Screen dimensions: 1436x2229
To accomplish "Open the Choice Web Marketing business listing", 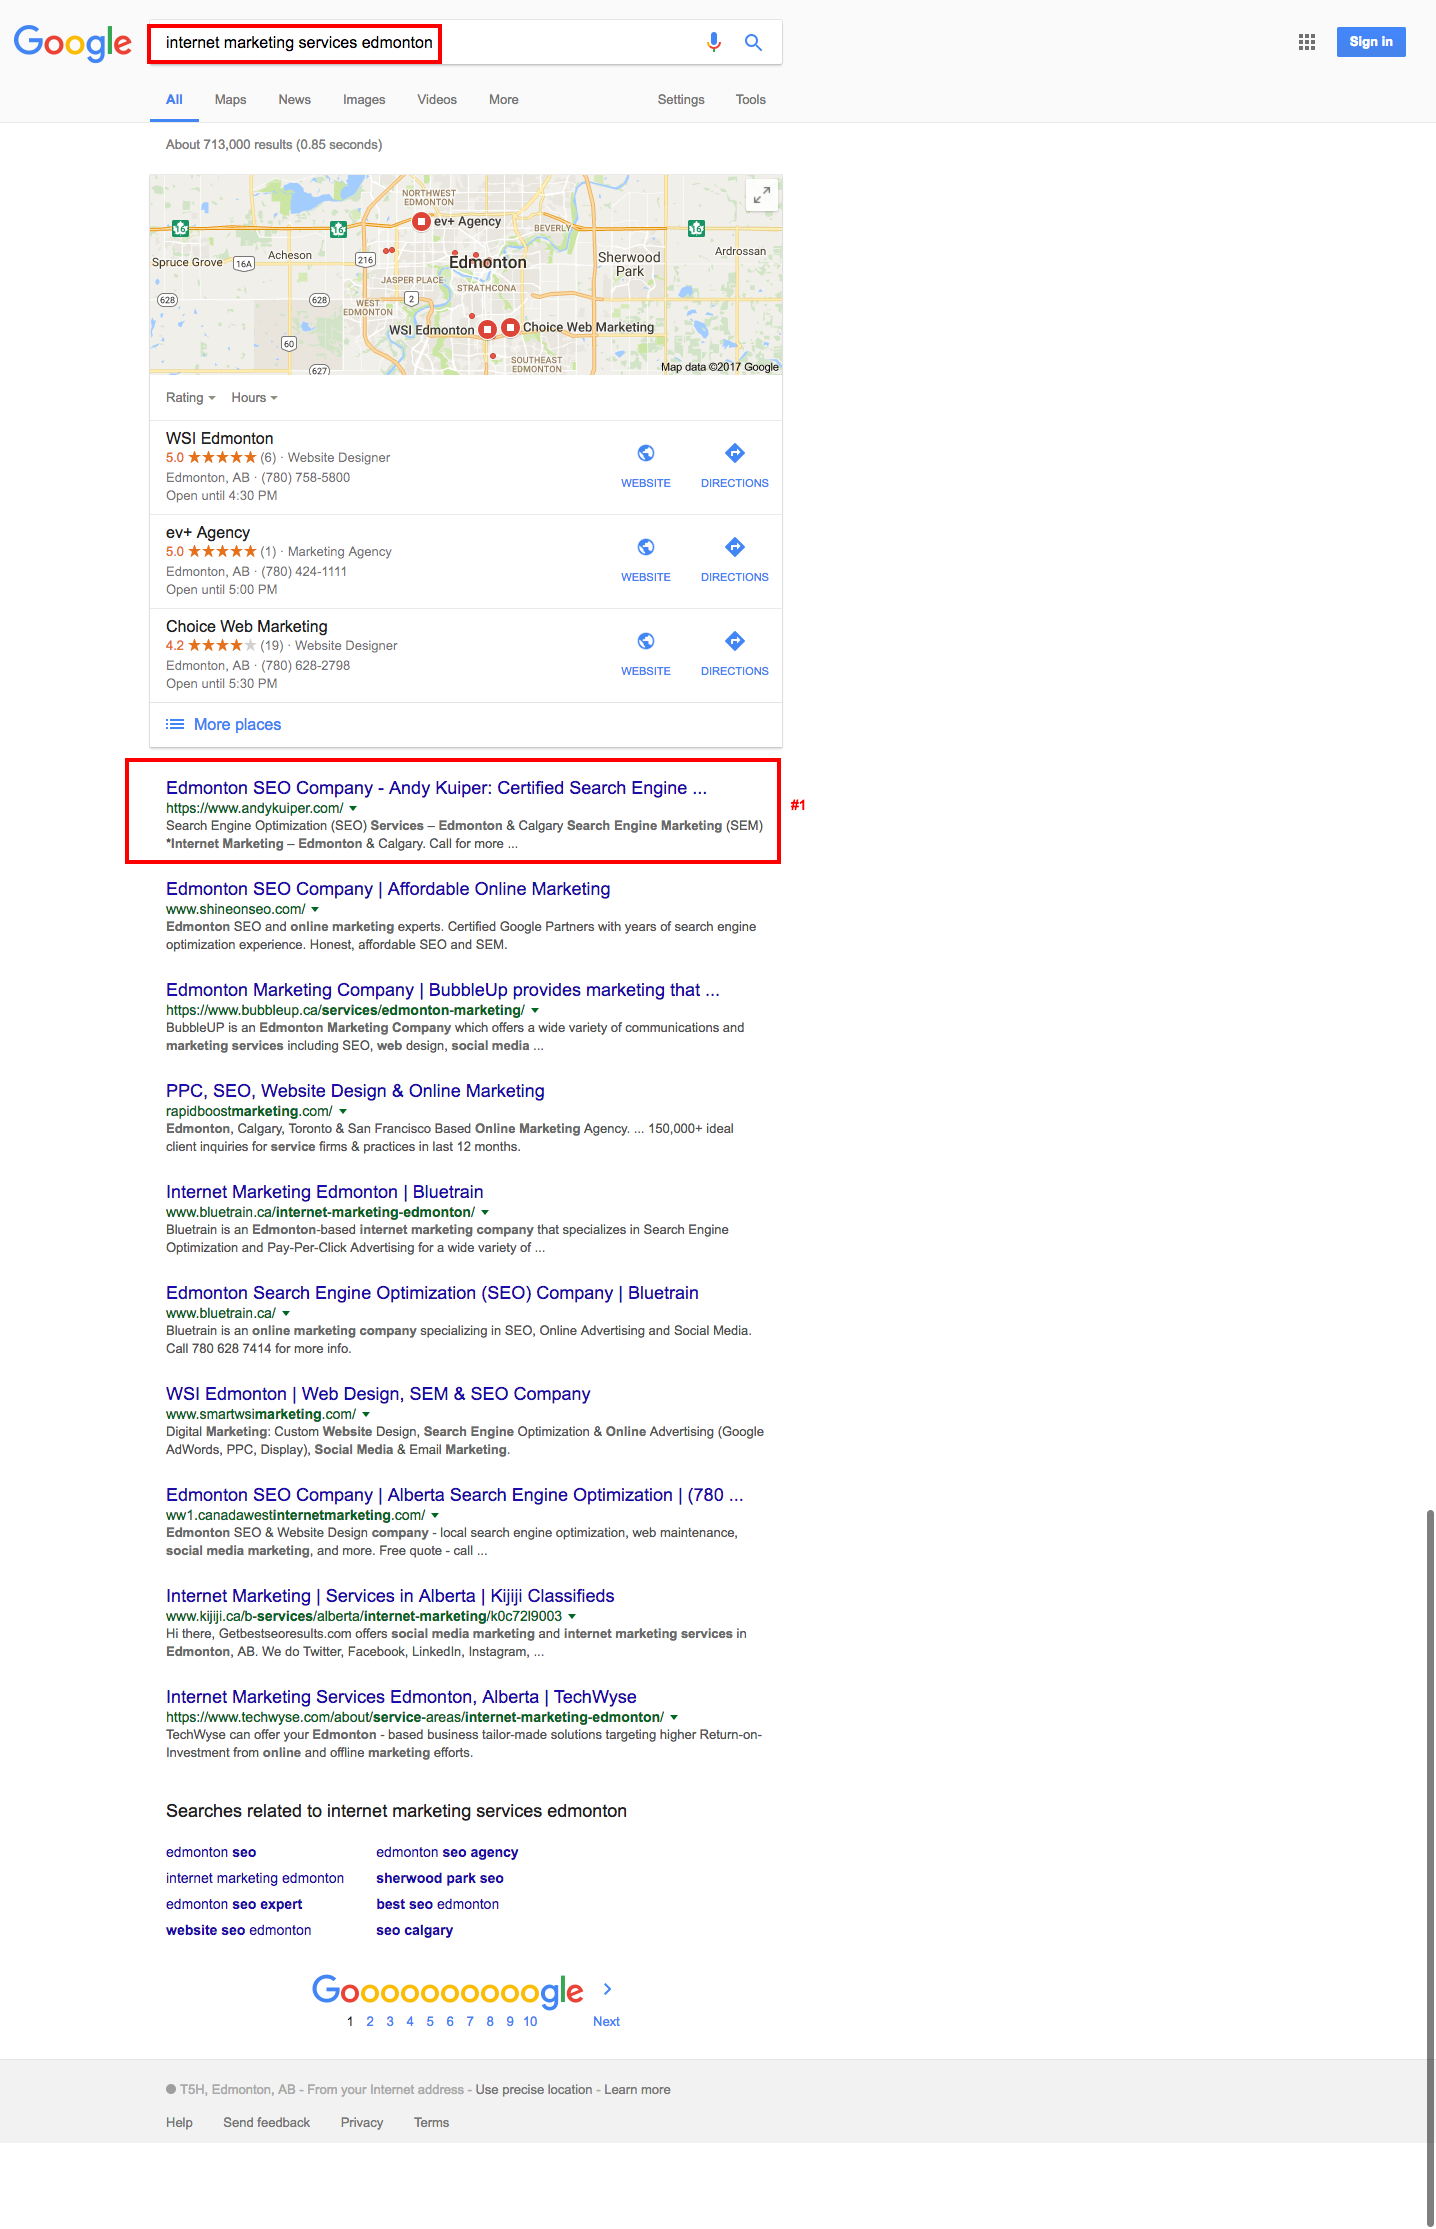I will click(x=247, y=626).
